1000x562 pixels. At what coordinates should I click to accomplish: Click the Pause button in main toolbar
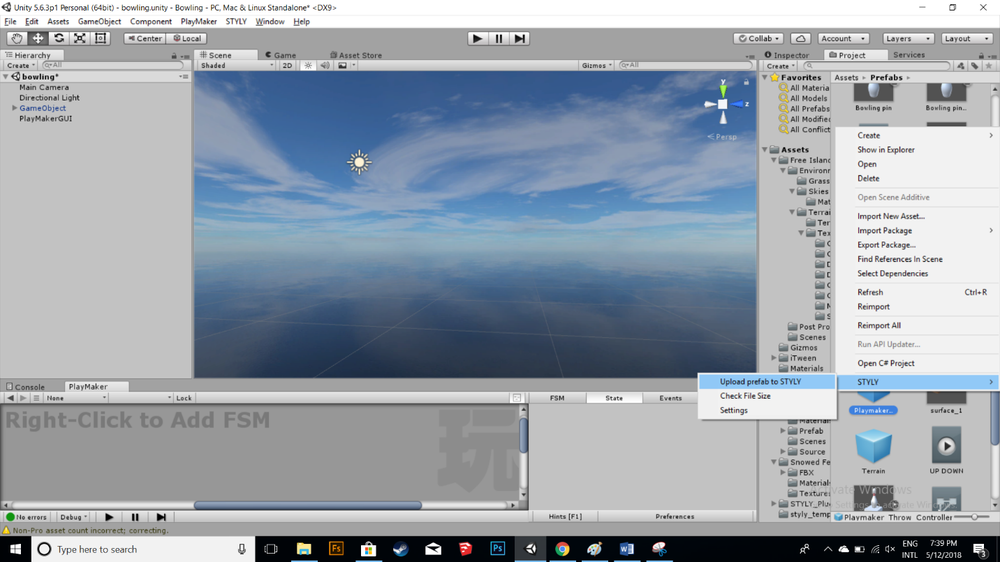point(499,38)
